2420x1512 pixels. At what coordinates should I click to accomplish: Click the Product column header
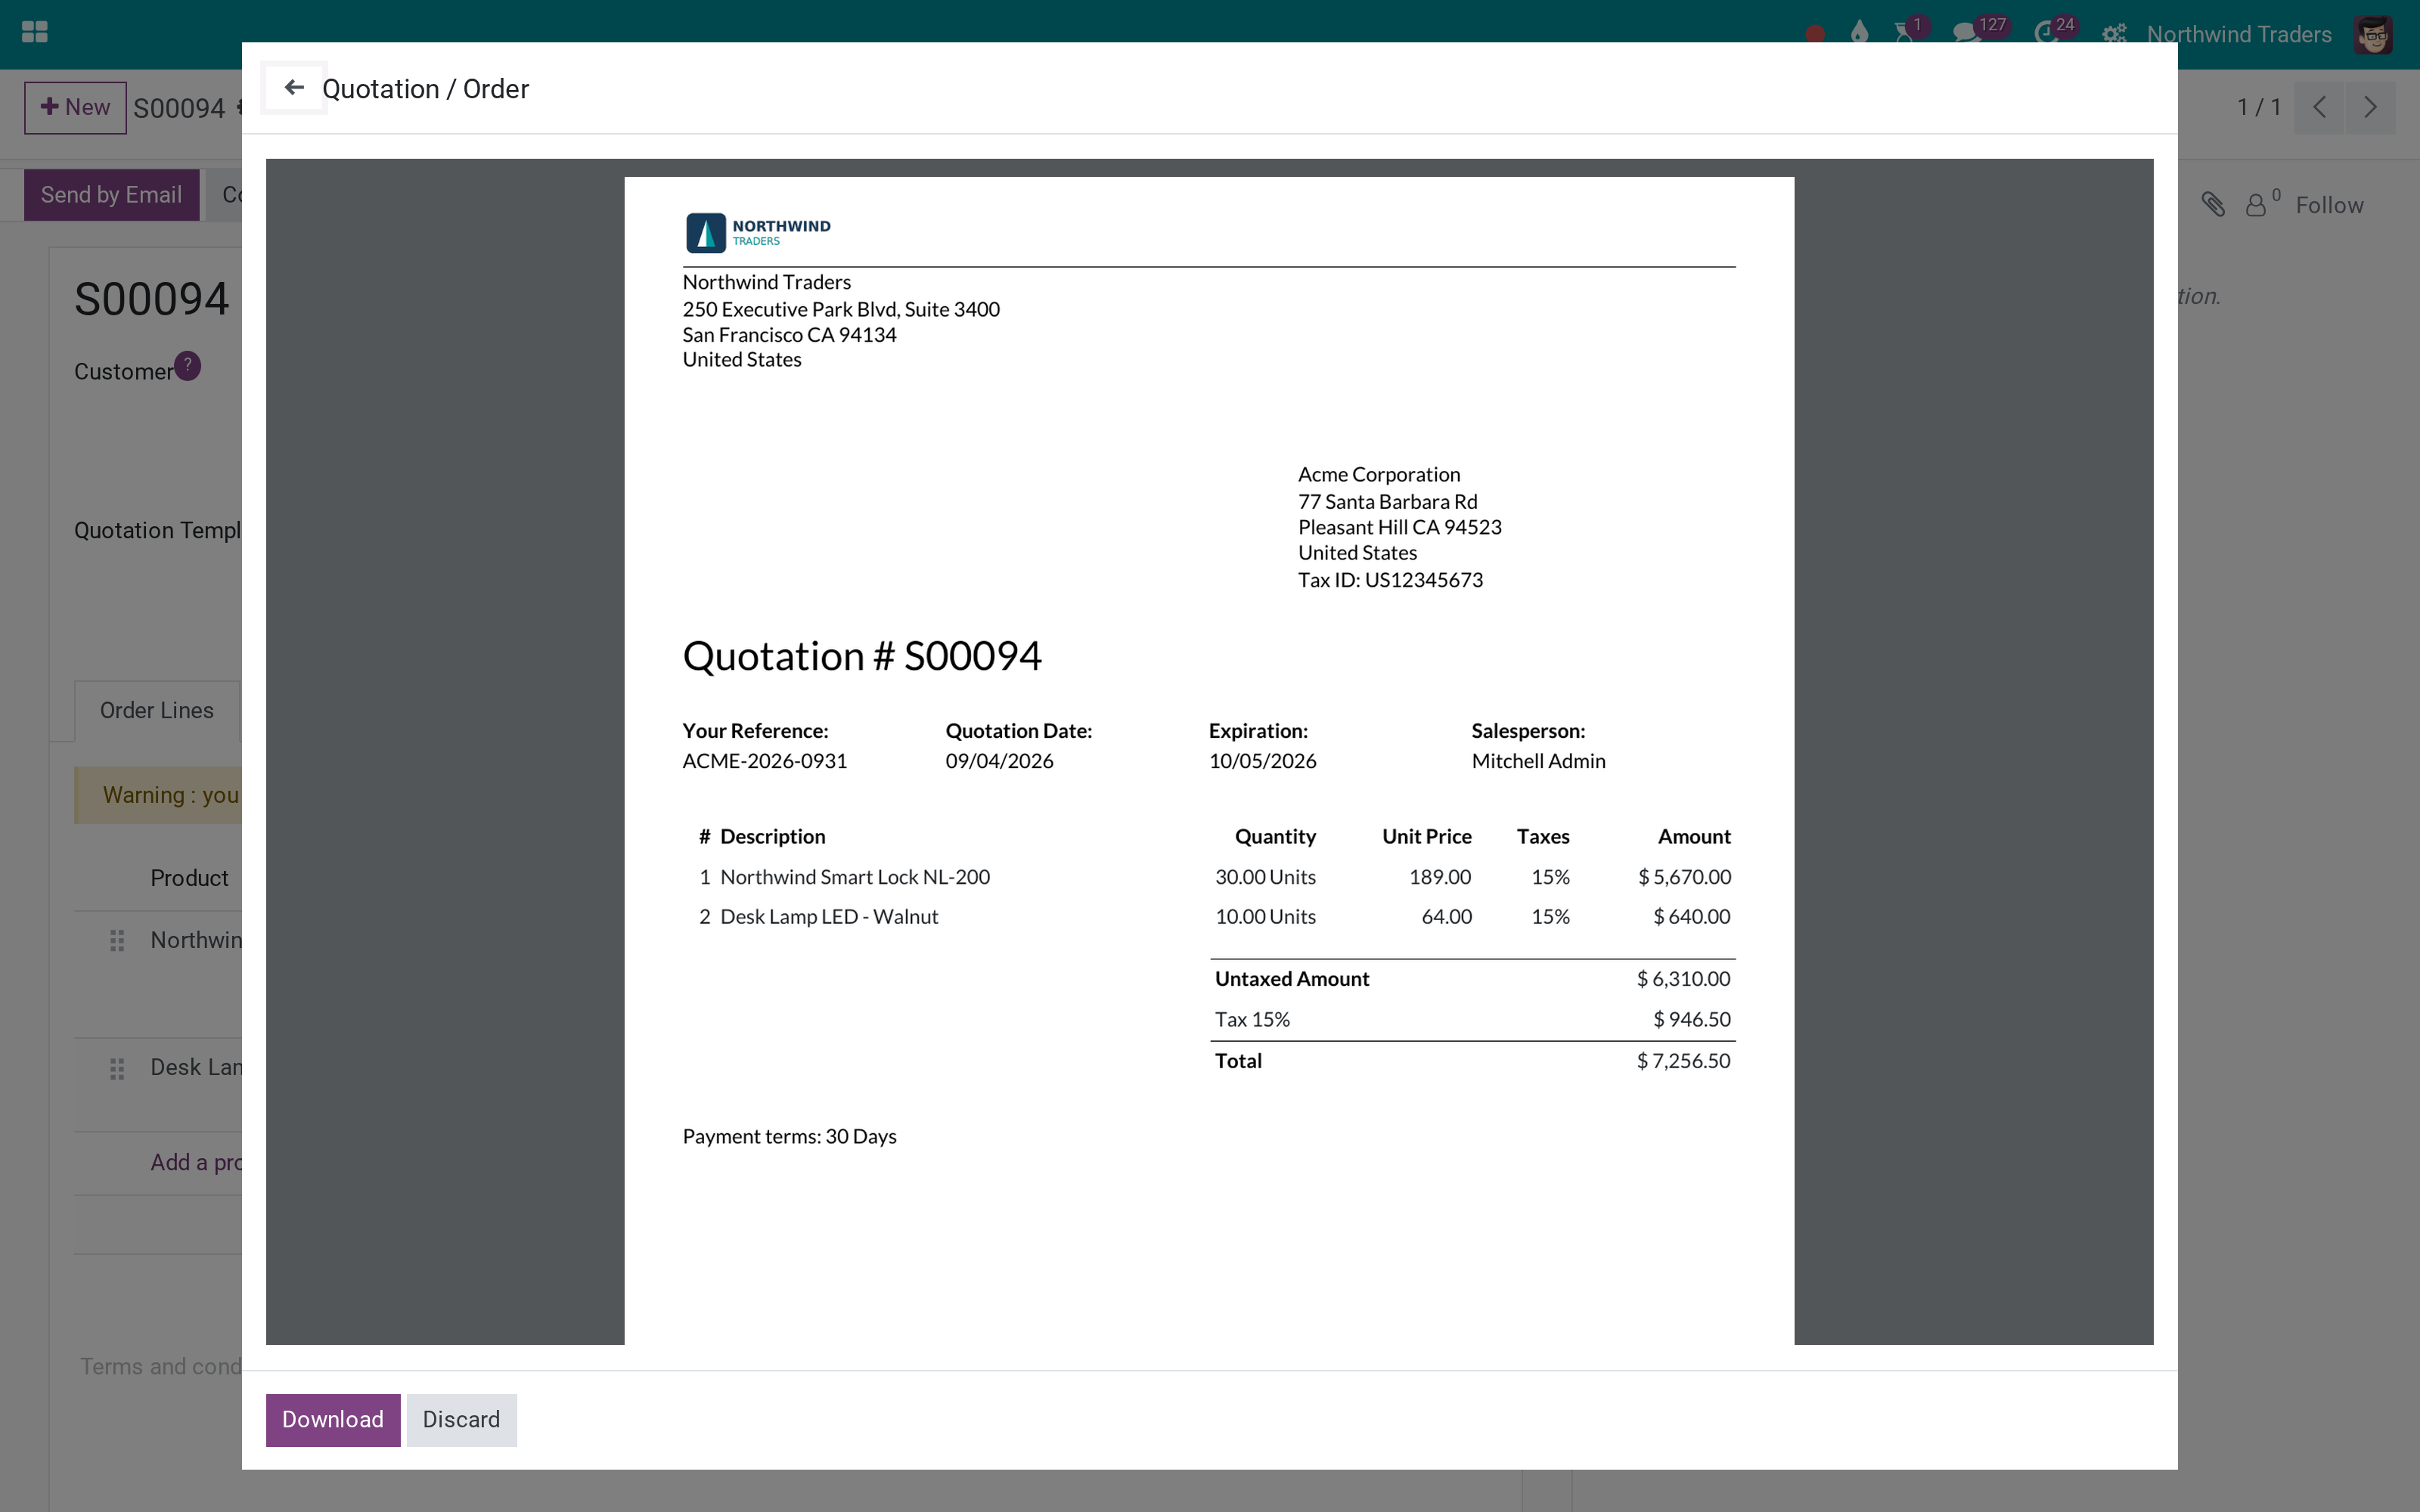pyautogui.click(x=189, y=878)
